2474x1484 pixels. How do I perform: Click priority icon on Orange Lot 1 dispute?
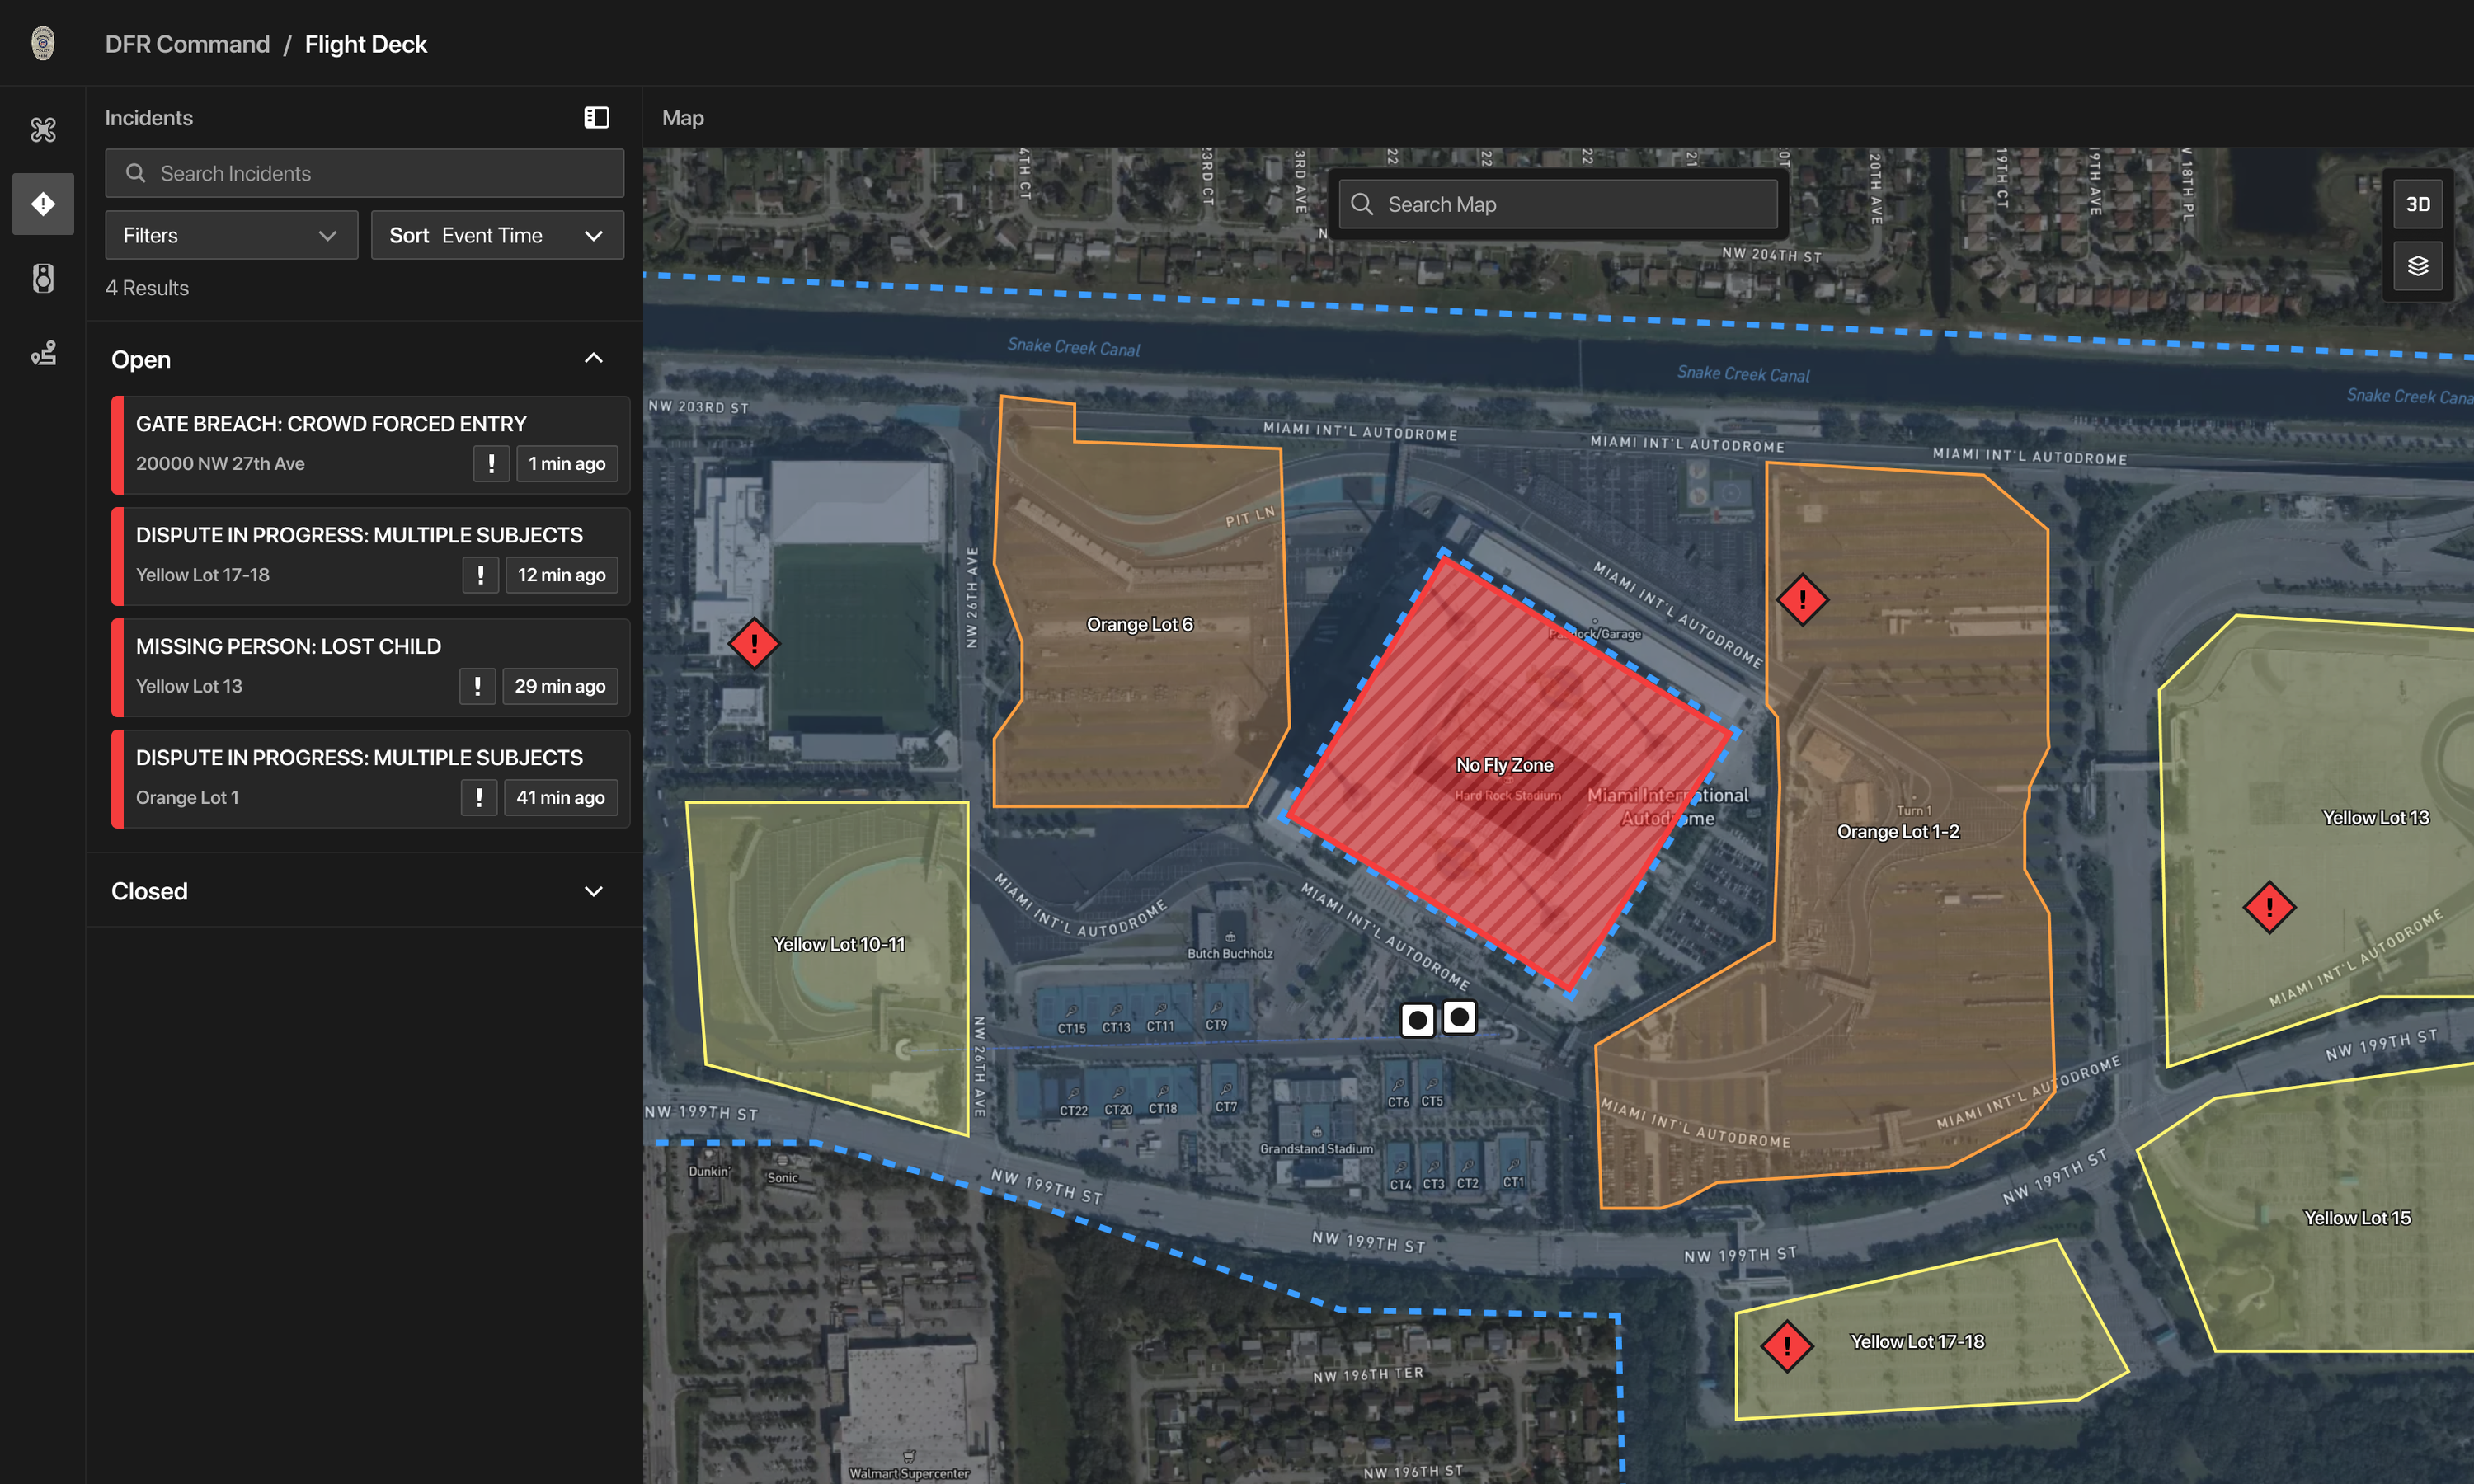click(x=479, y=798)
